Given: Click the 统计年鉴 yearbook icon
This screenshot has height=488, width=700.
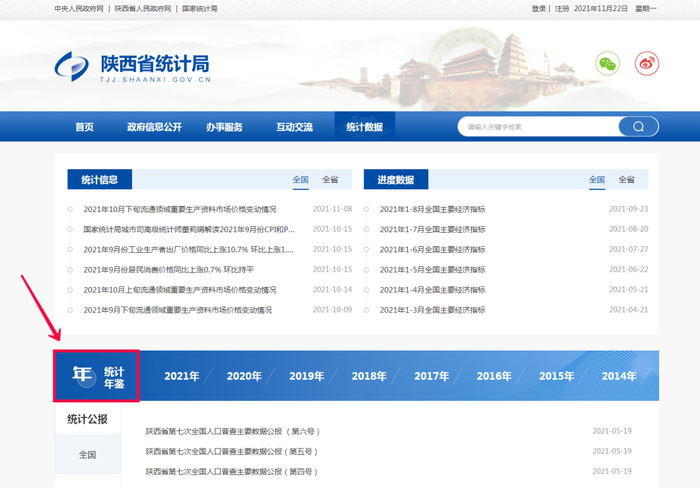Looking at the screenshot, I should click(96, 376).
